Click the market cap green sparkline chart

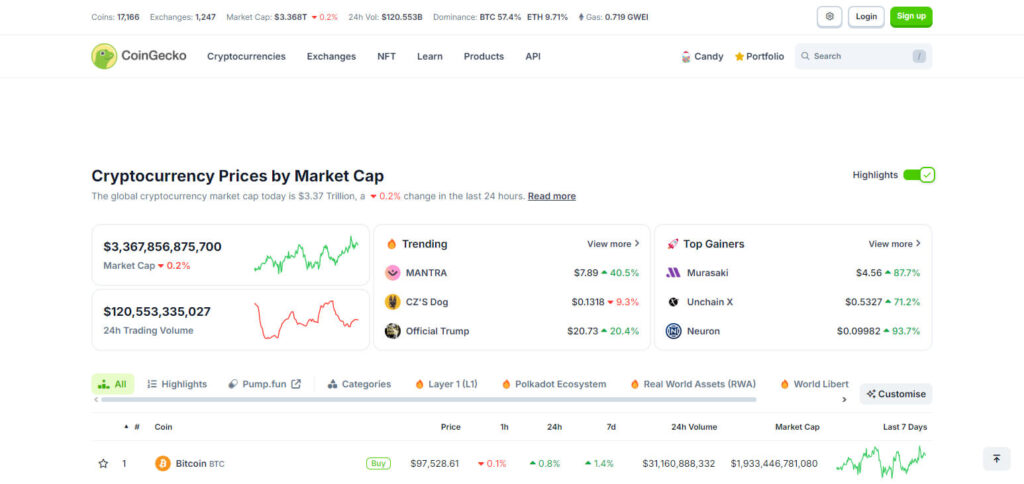(306, 255)
